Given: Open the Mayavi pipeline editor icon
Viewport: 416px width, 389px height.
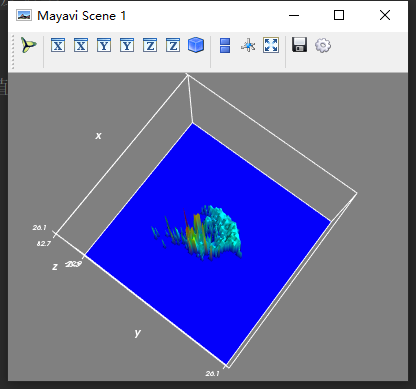Looking at the screenshot, I should [x=29, y=45].
